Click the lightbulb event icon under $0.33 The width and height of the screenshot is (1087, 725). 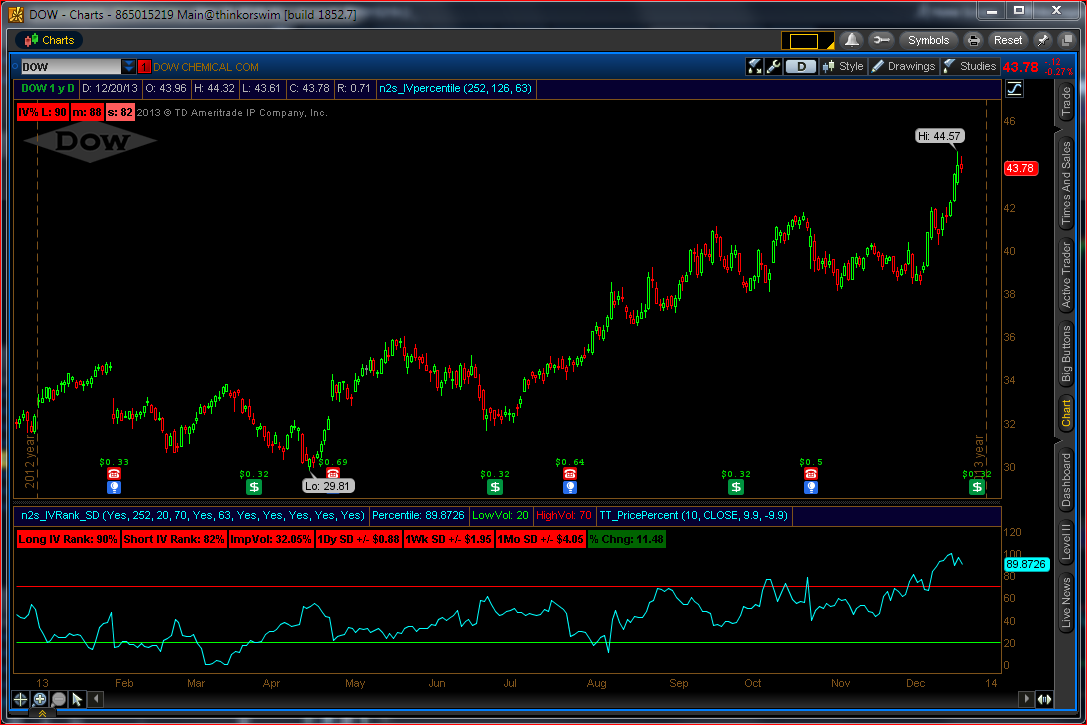pyautogui.click(x=114, y=487)
